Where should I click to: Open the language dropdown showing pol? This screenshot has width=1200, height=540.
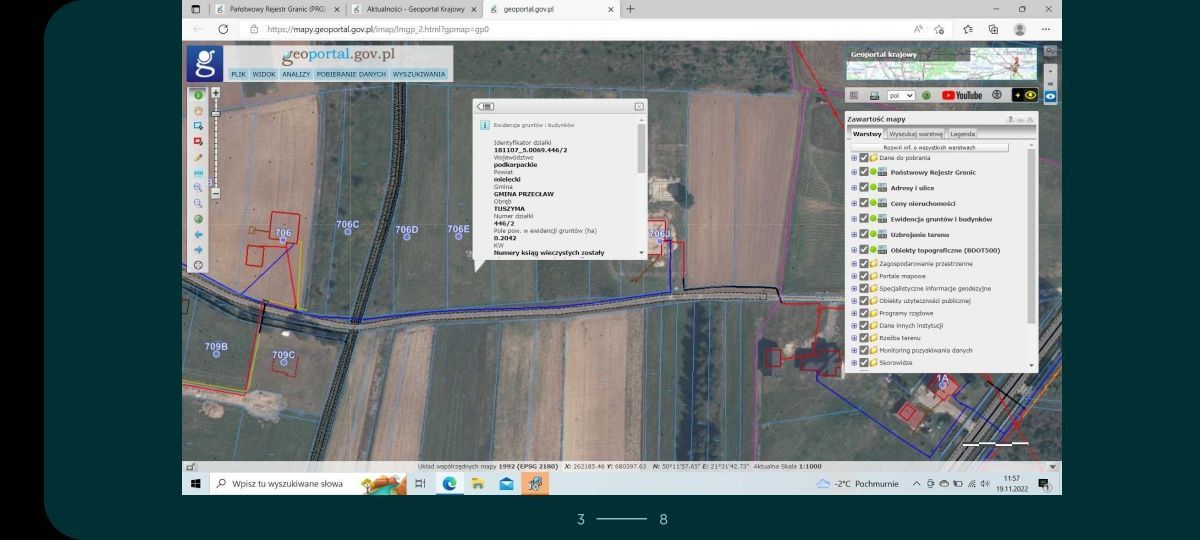901,95
